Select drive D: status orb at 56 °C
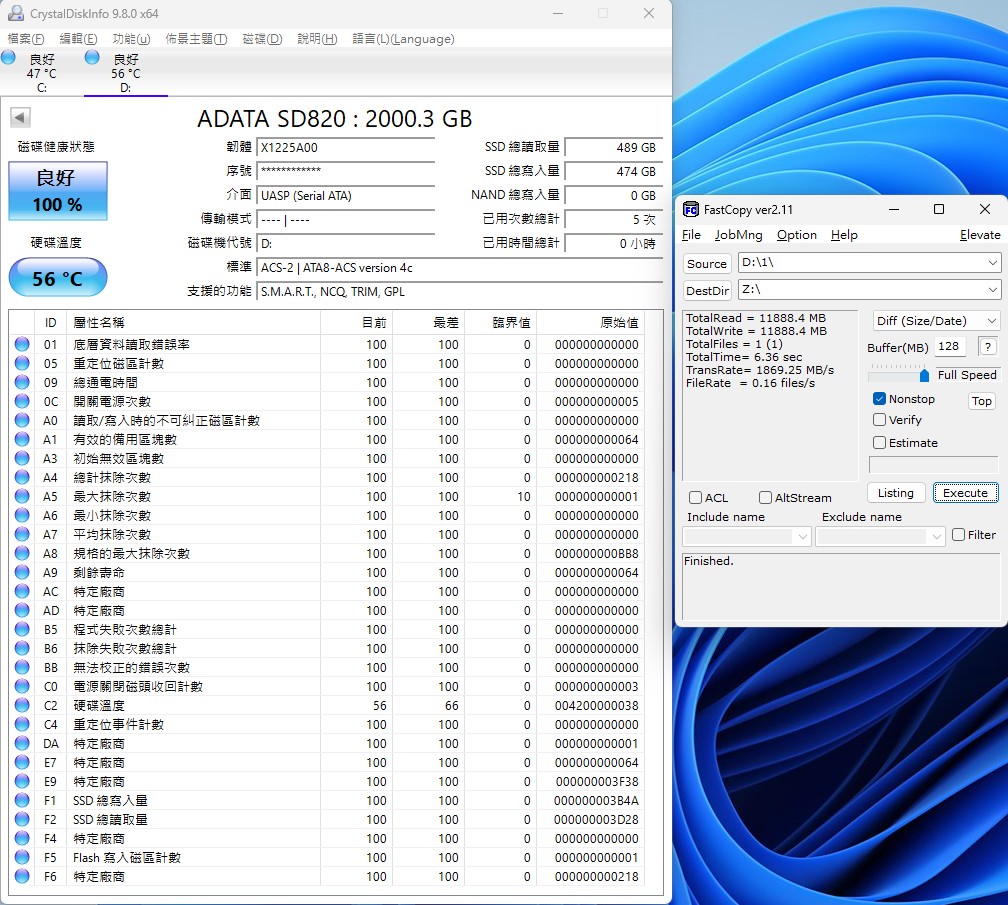The image size is (1008, 905). click(92, 57)
